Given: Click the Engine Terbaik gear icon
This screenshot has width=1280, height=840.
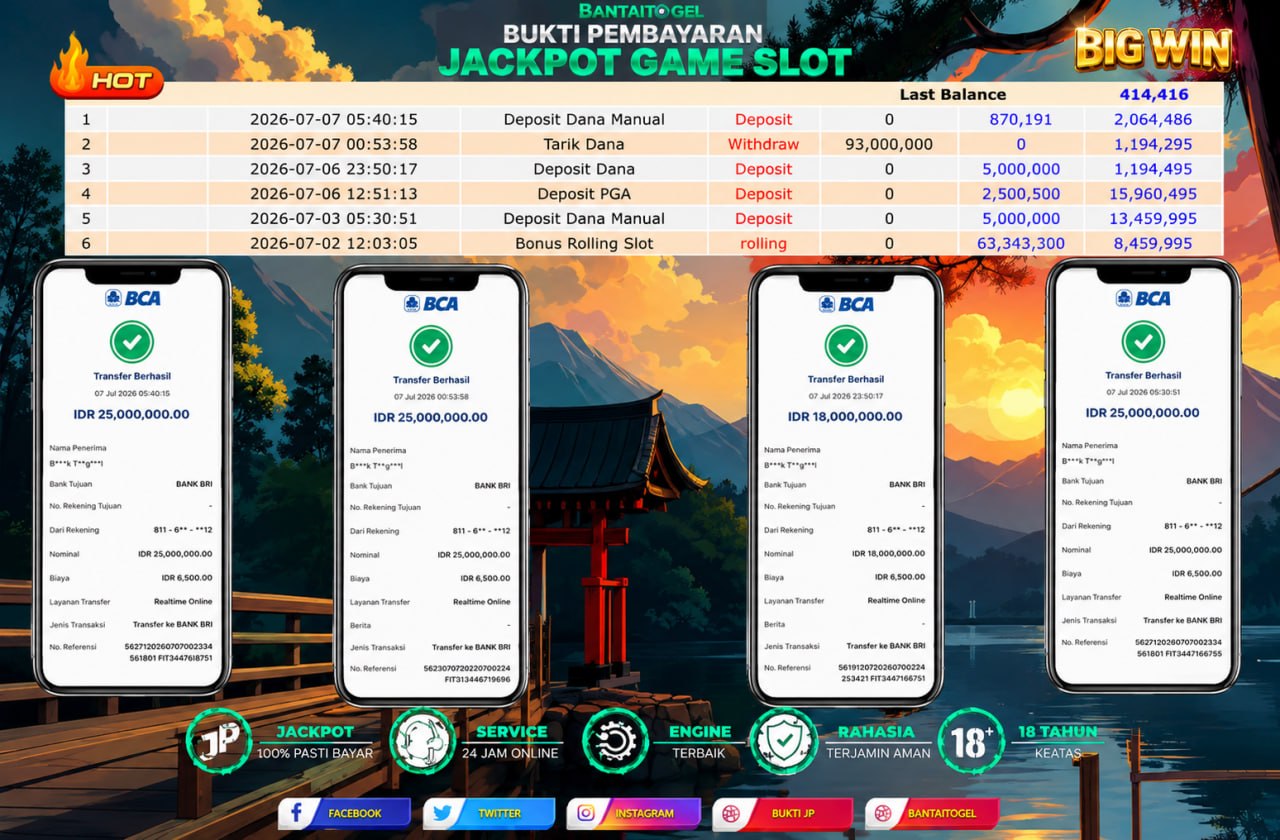Looking at the screenshot, I should 615,741.
